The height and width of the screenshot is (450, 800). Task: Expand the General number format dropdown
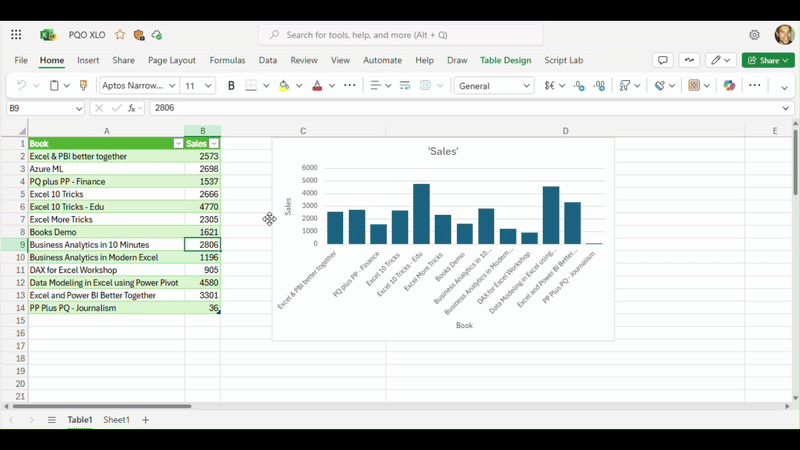point(526,86)
